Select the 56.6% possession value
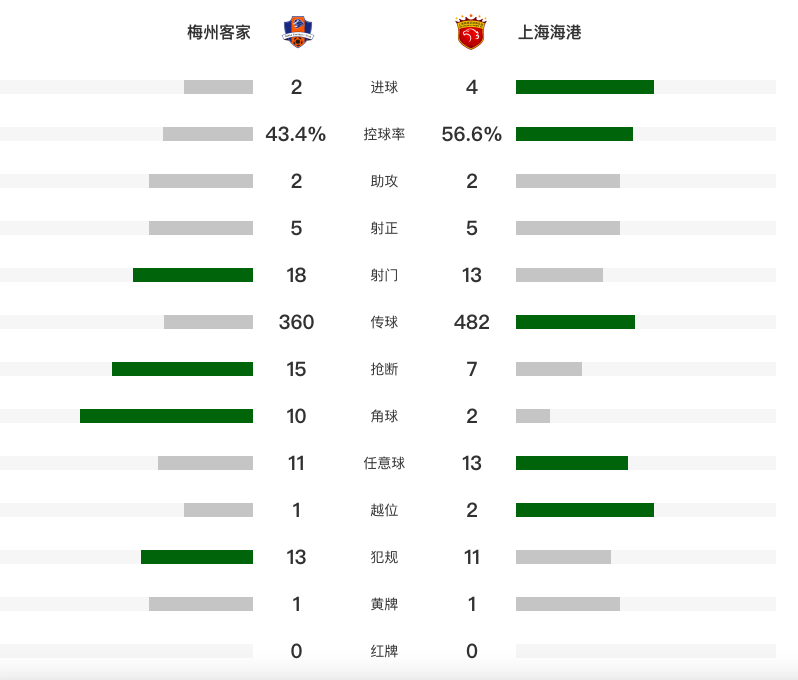798x680 pixels. click(471, 134)
